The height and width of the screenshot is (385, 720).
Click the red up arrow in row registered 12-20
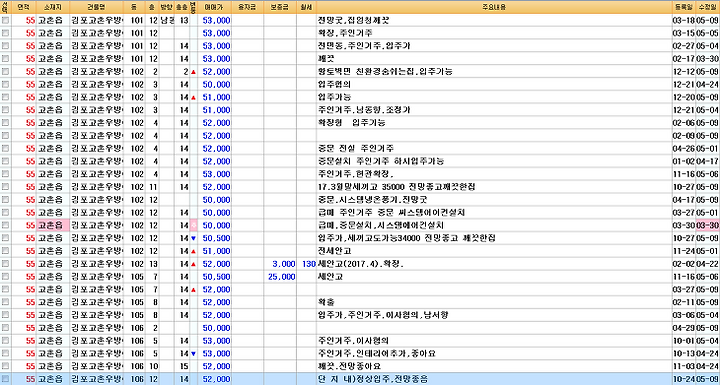tap(193, 98)
